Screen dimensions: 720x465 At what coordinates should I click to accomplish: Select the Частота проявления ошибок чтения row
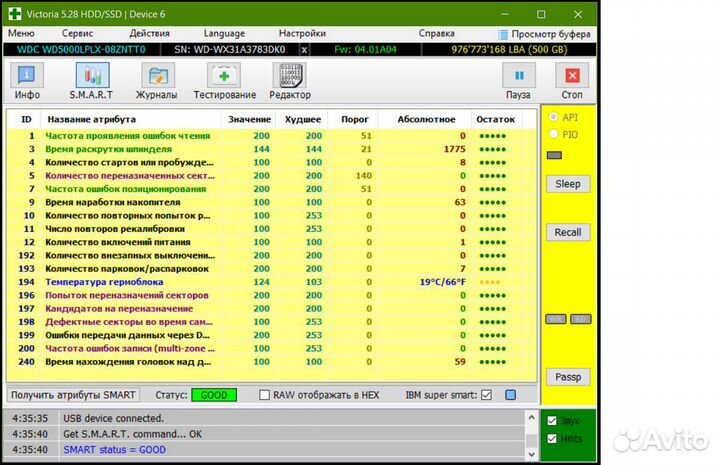click(271, 136)
